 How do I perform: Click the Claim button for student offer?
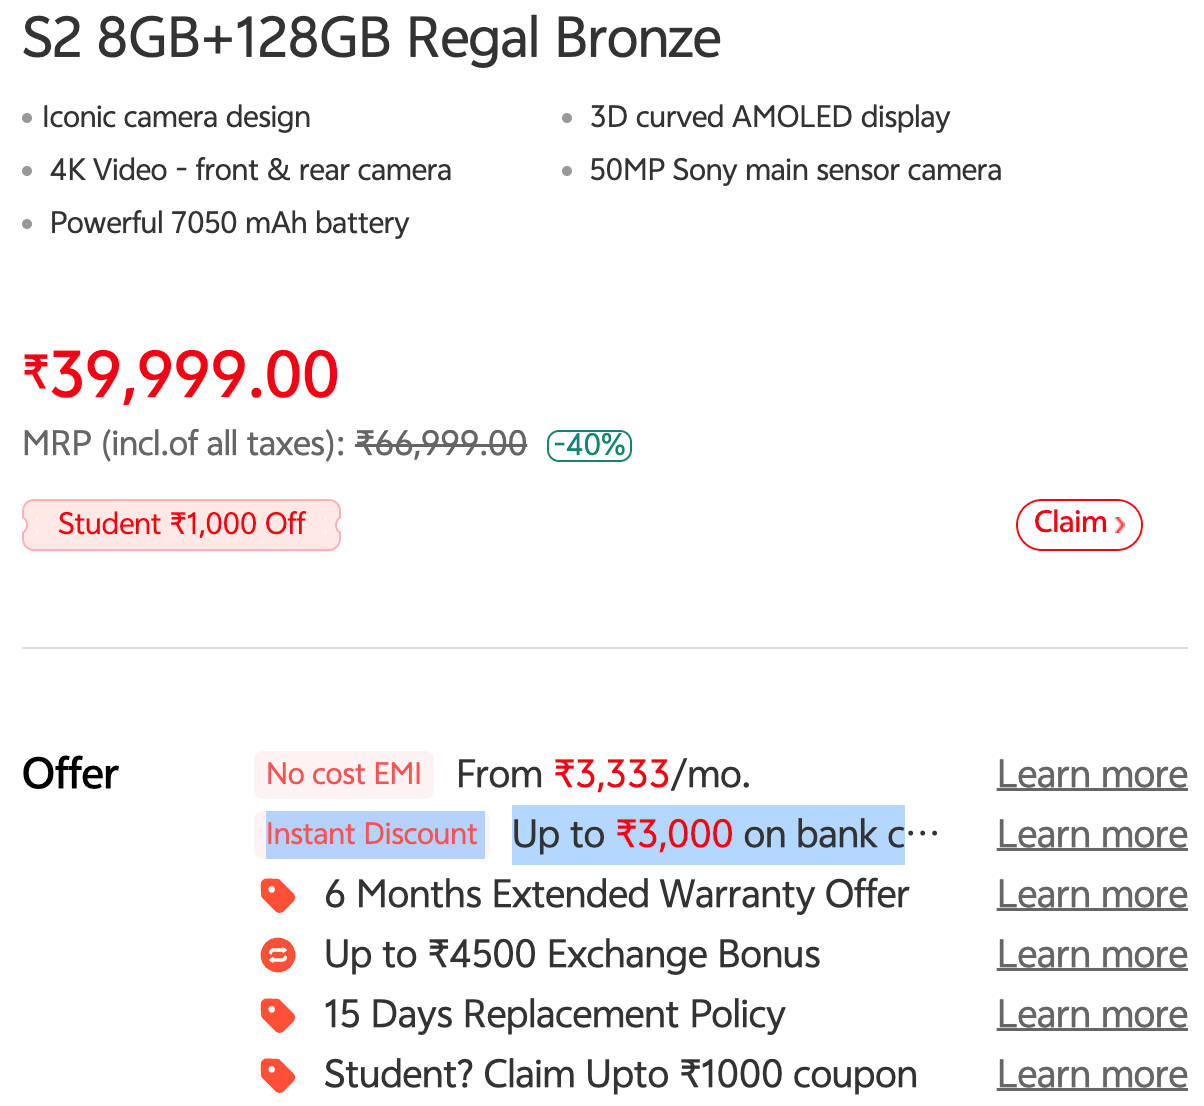coord(1079,524)
